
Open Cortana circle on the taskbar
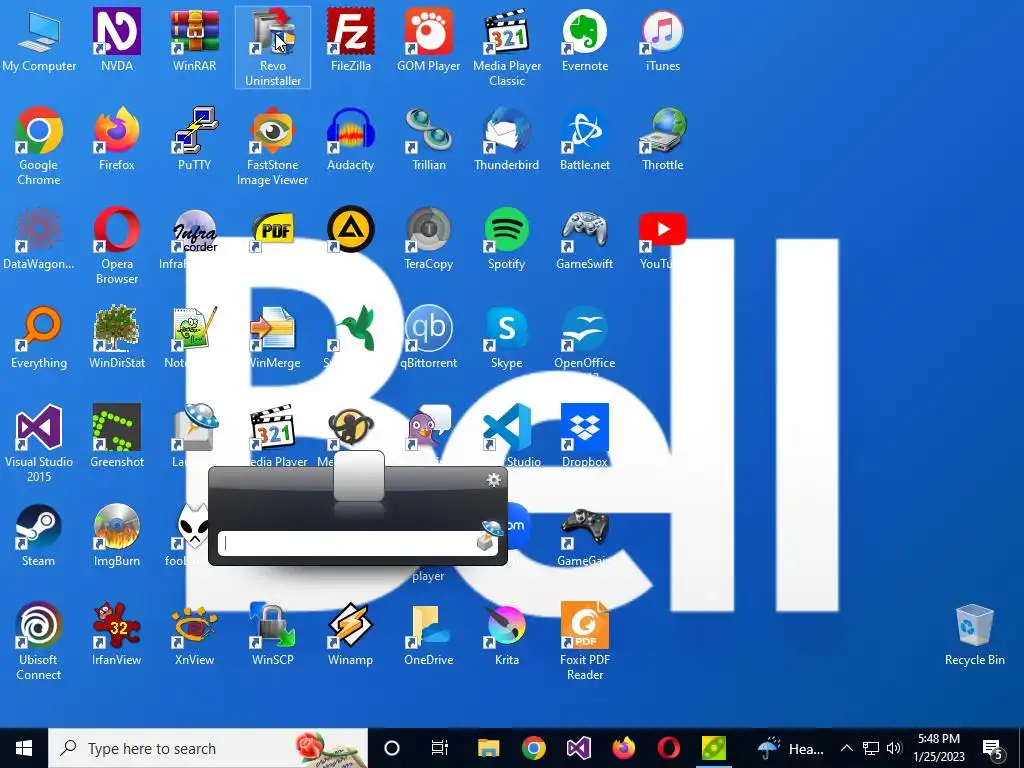392,748
